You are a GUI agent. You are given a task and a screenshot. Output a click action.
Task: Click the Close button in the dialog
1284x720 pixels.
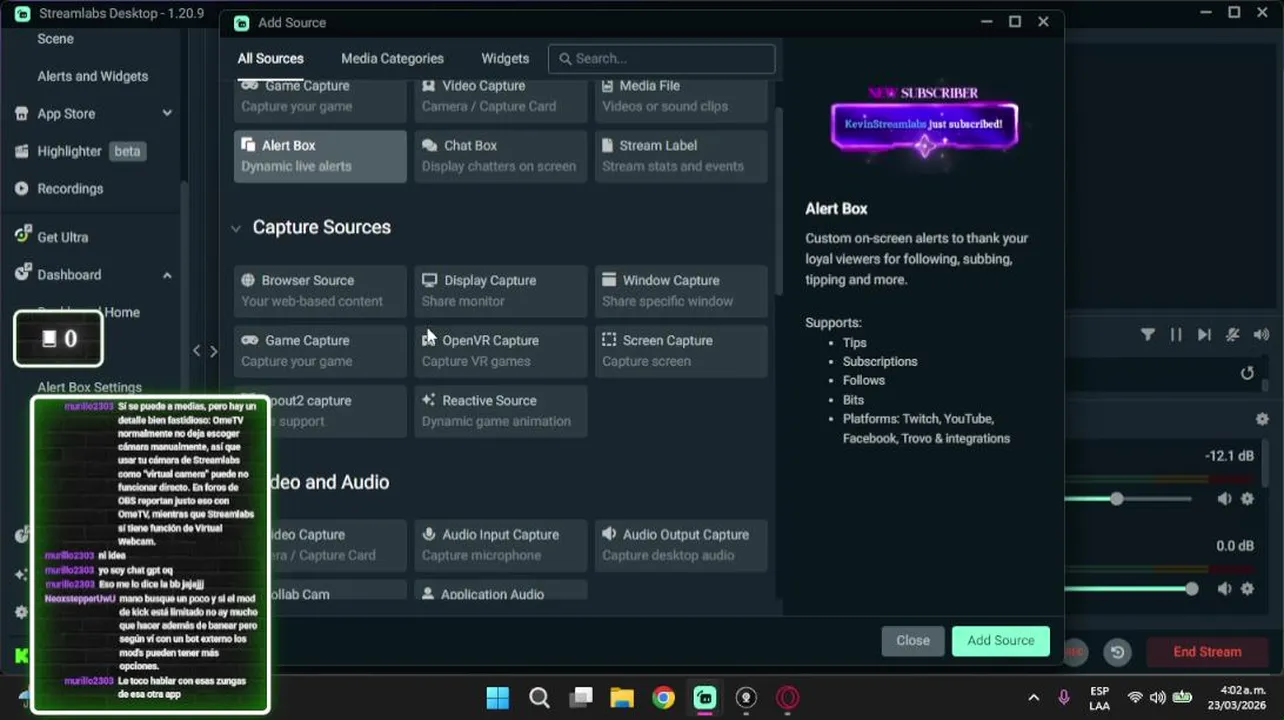click(913, 641)
